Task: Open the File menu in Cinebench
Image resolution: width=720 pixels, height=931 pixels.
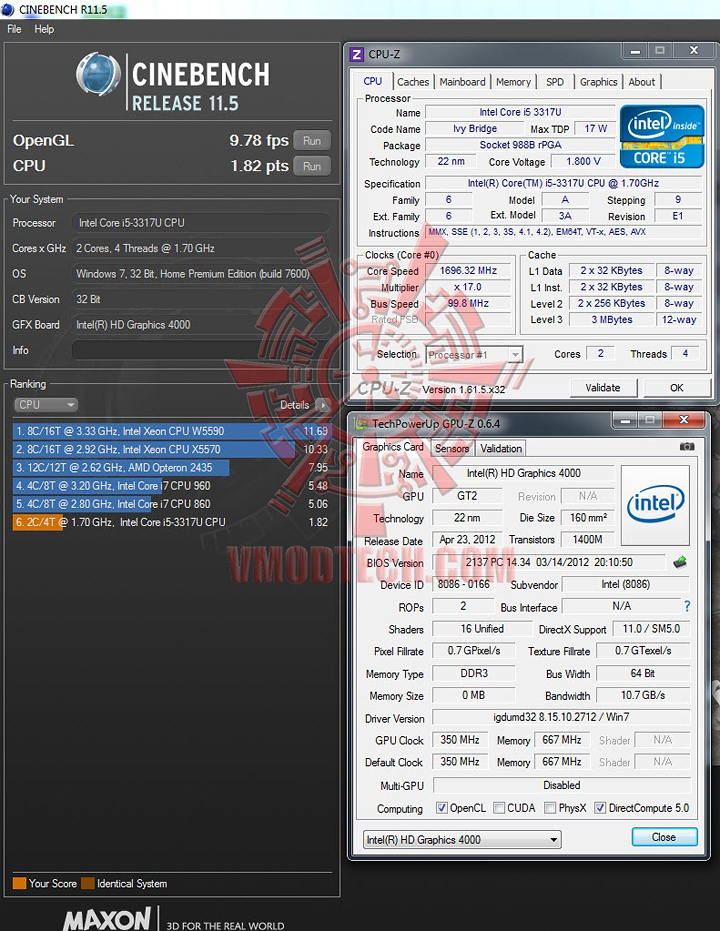Action: (x=14, y=29)
